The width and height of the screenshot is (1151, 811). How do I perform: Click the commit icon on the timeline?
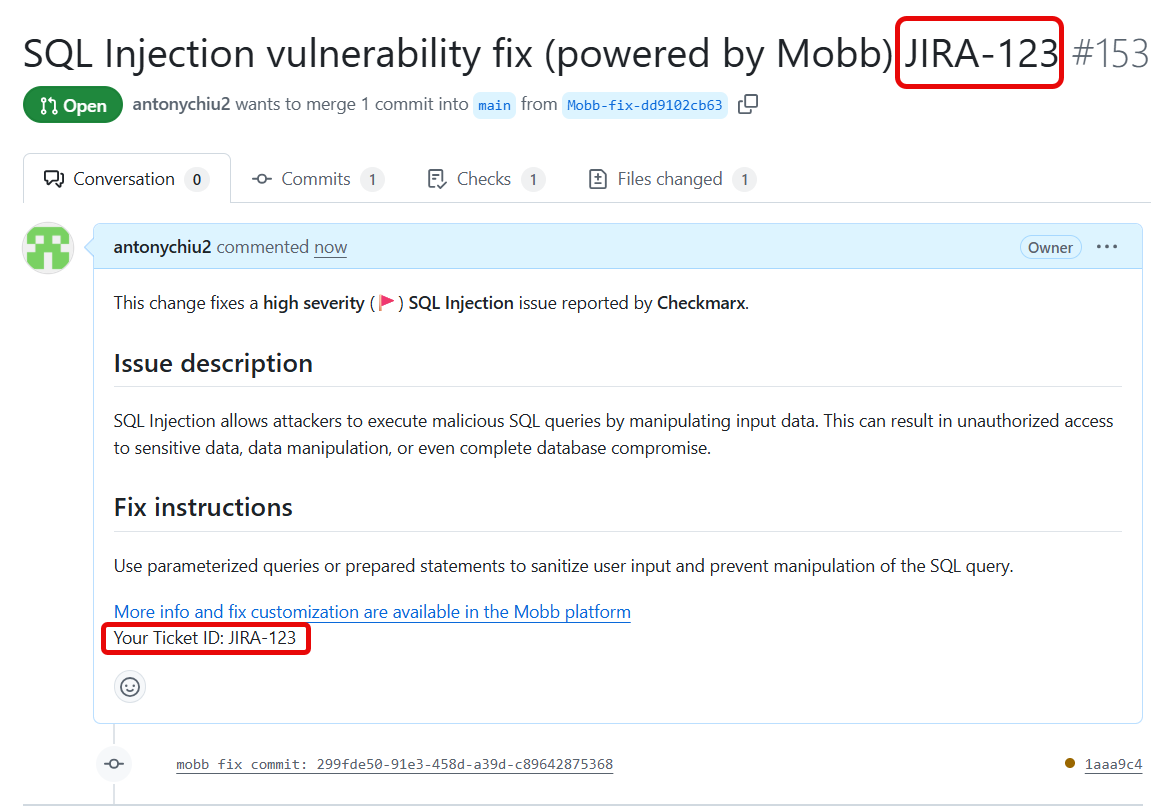click(114, 764)
